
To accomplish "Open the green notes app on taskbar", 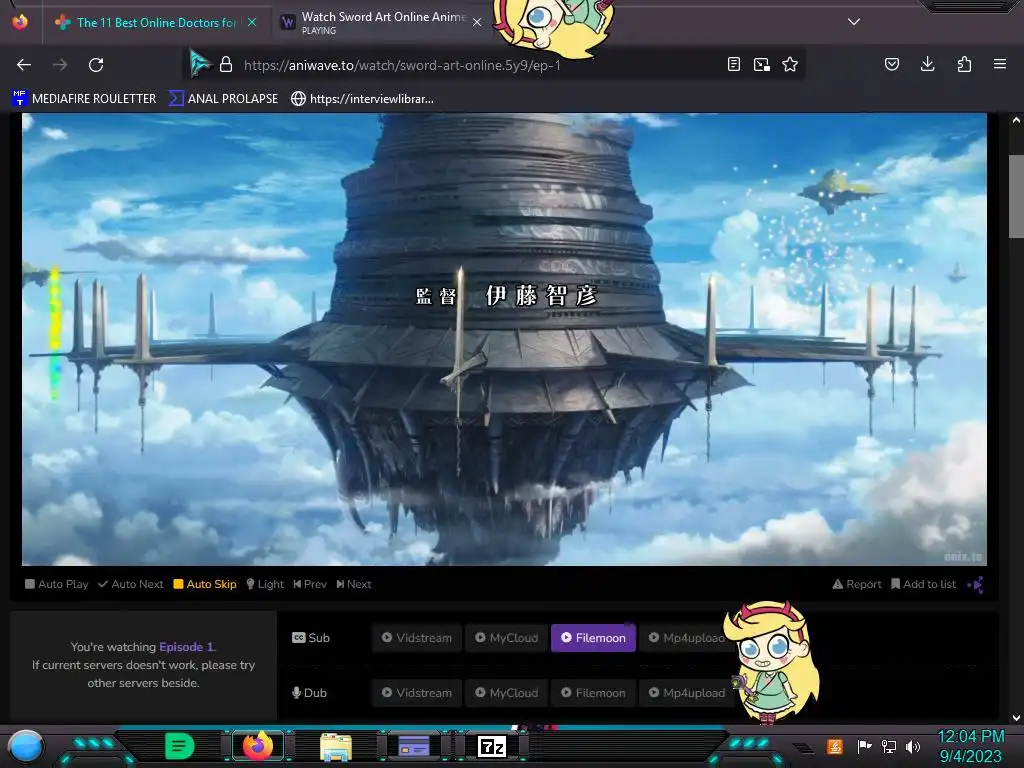I will tap(179, 746).
